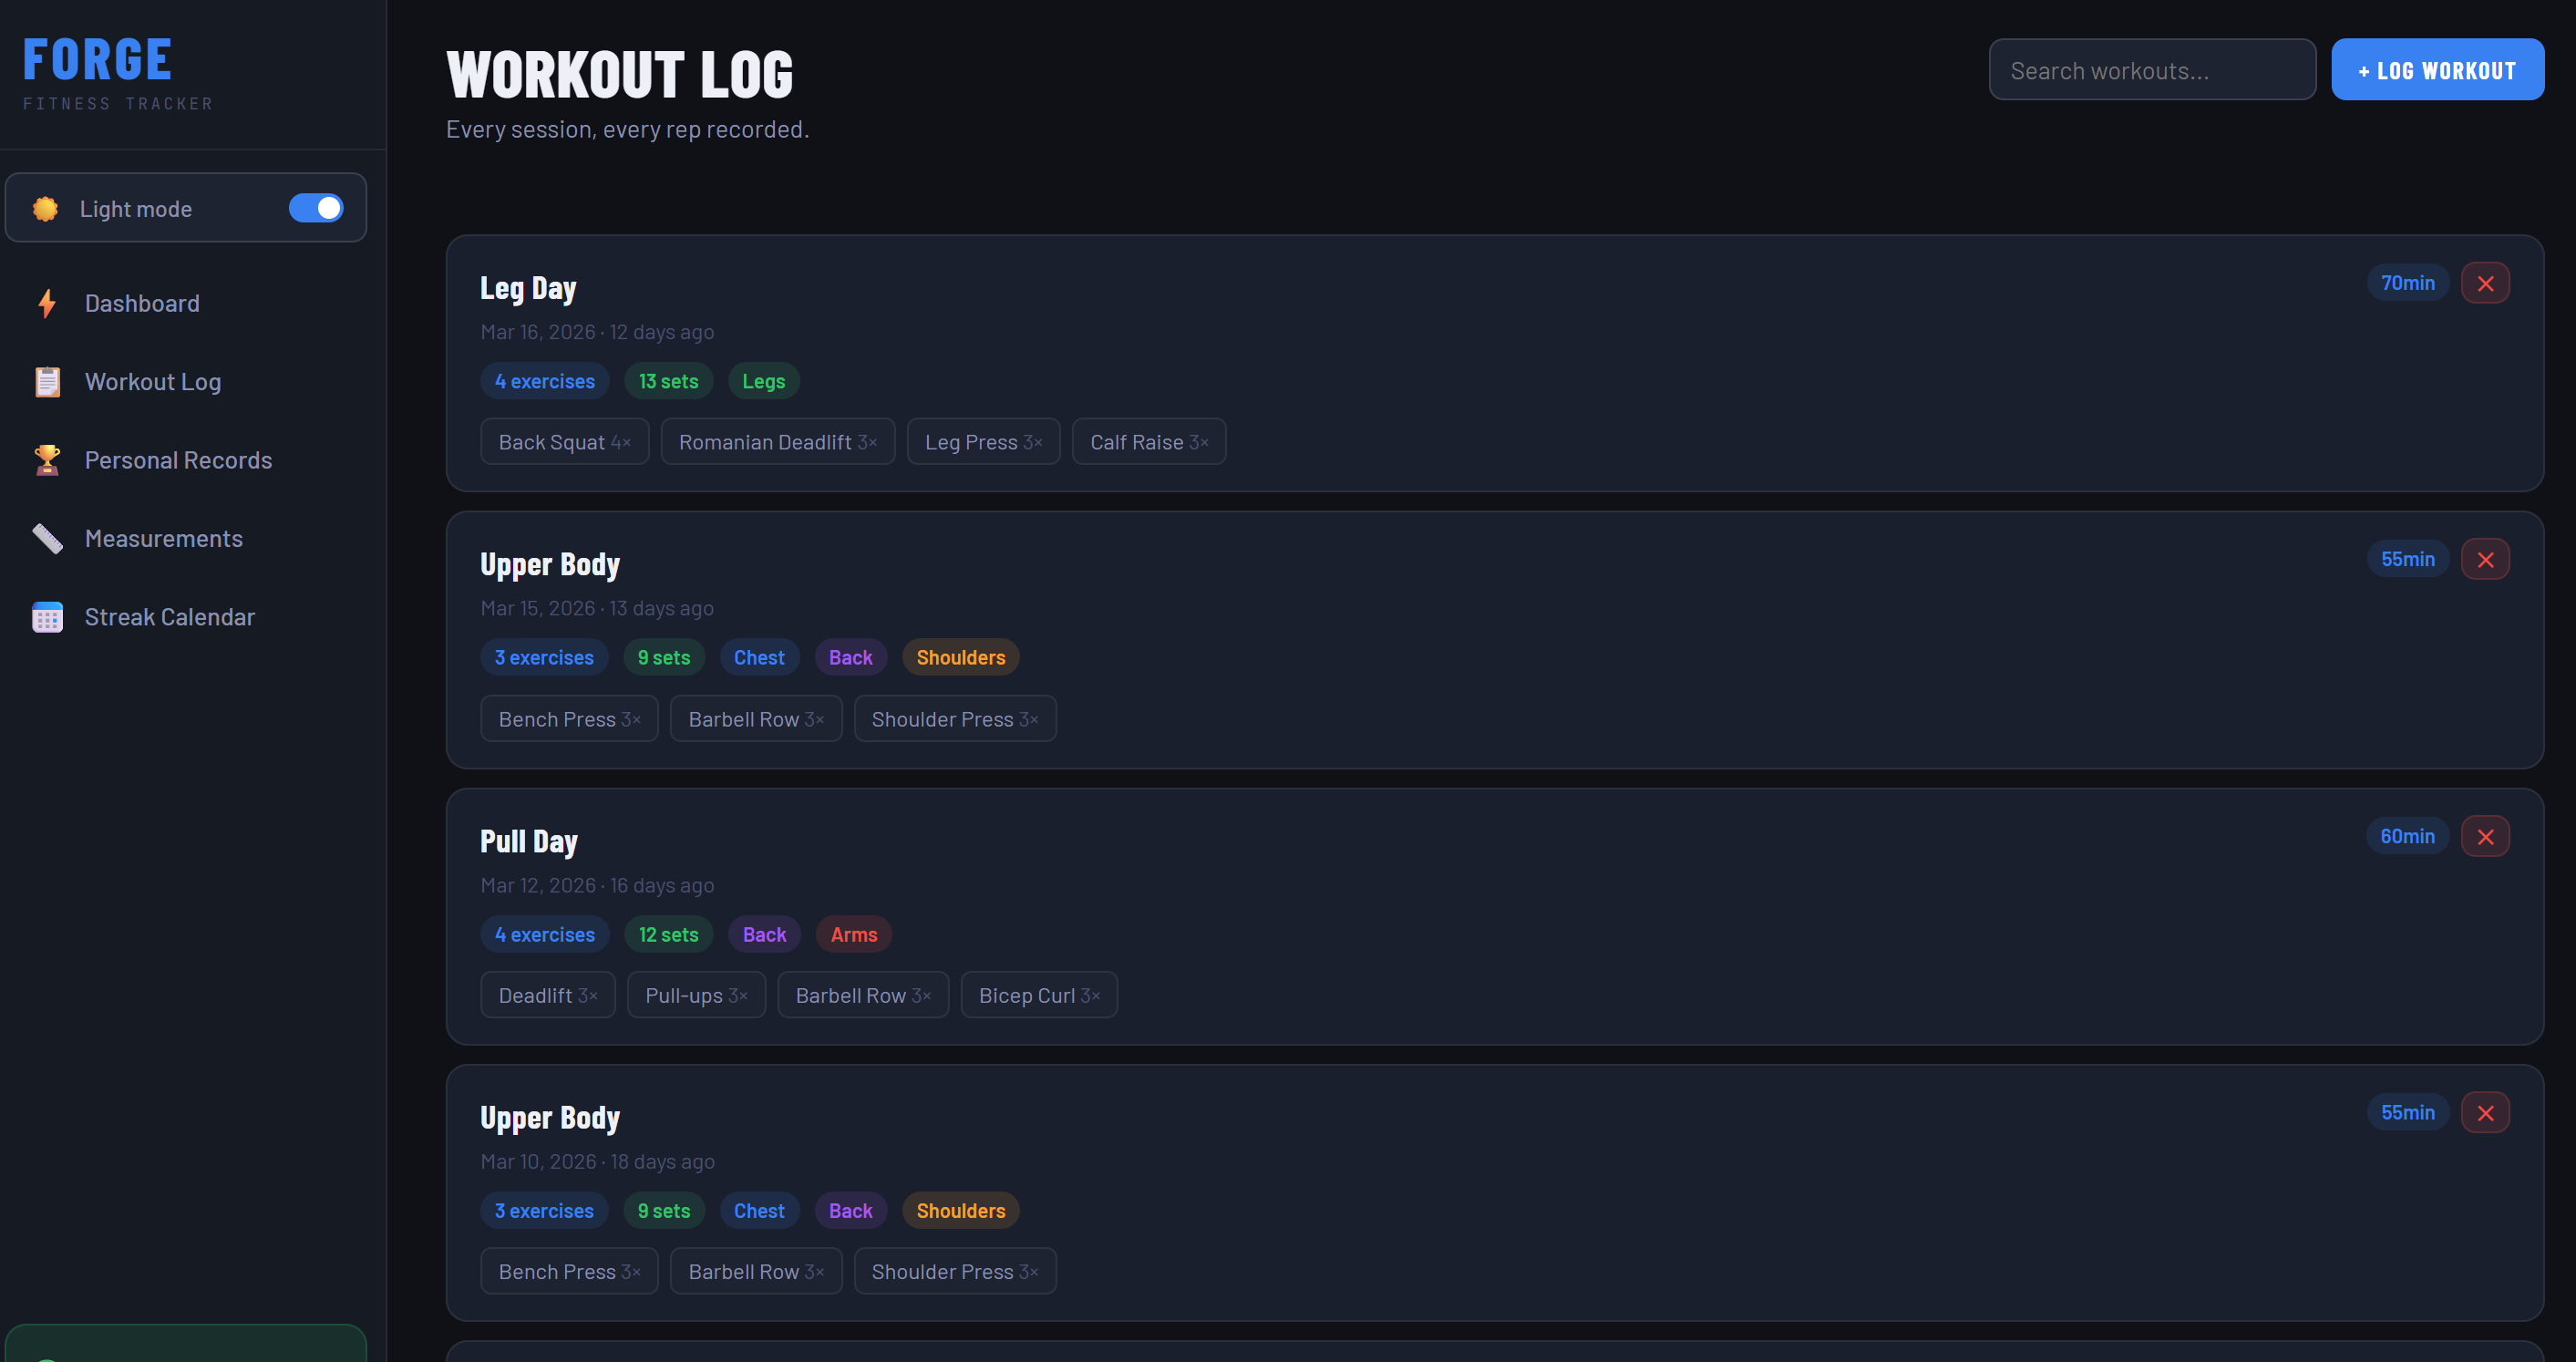Click the light mode sun icon
Image resolution: width=2576 pixels, height=1362 pixels.
pyautogui.click(x=44, y=208)
